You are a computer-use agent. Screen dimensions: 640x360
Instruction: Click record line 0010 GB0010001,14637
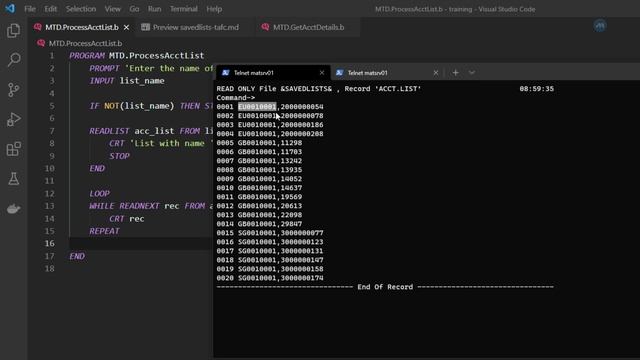259,188
